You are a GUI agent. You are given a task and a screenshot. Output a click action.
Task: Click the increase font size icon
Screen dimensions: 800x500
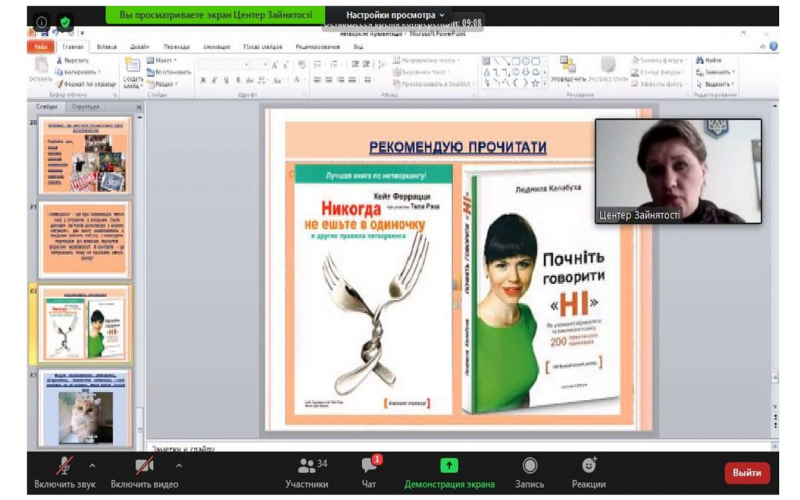(276, 65)
